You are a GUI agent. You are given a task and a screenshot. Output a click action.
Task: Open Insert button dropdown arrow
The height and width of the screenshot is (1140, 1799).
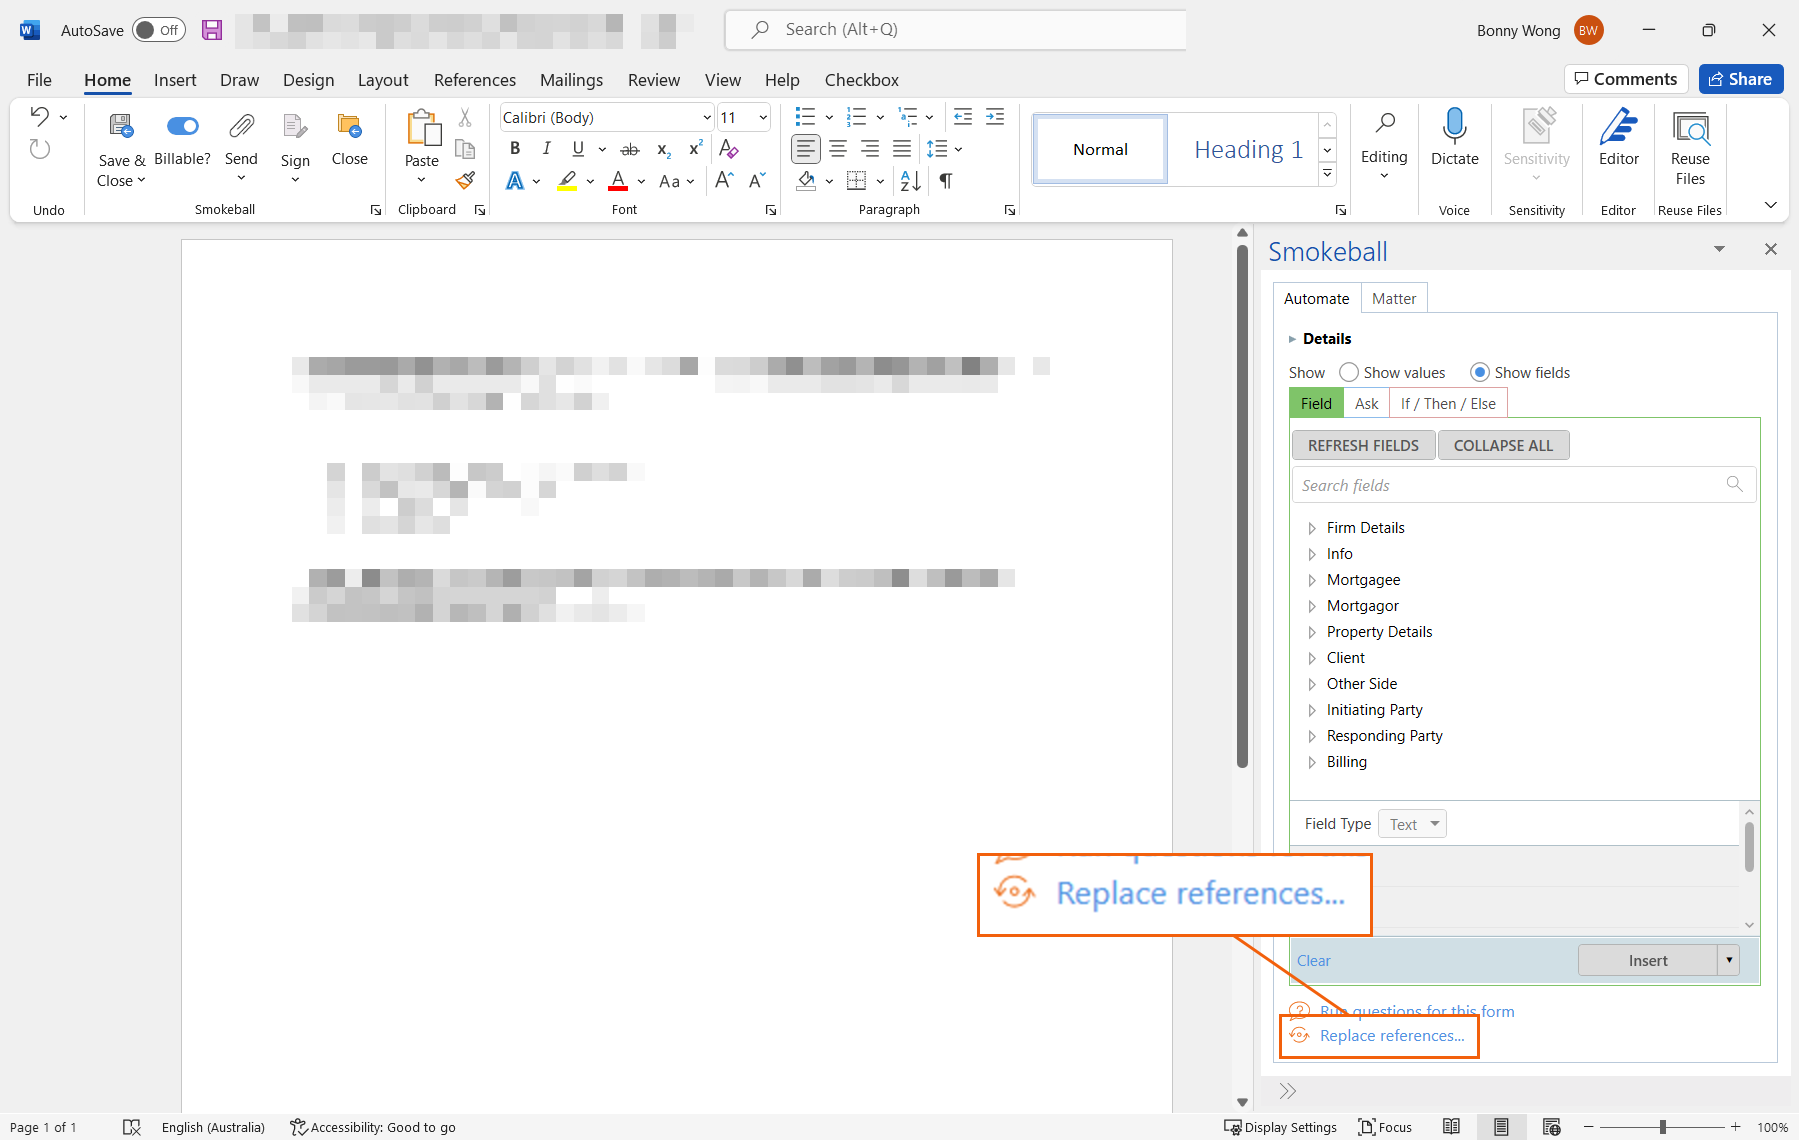click(x=1729, y=960)
